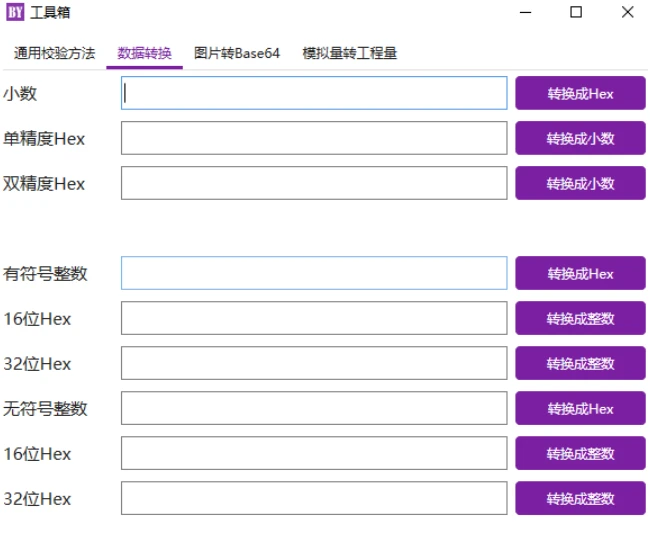Click the 单精度Hex label

[44, 138]
